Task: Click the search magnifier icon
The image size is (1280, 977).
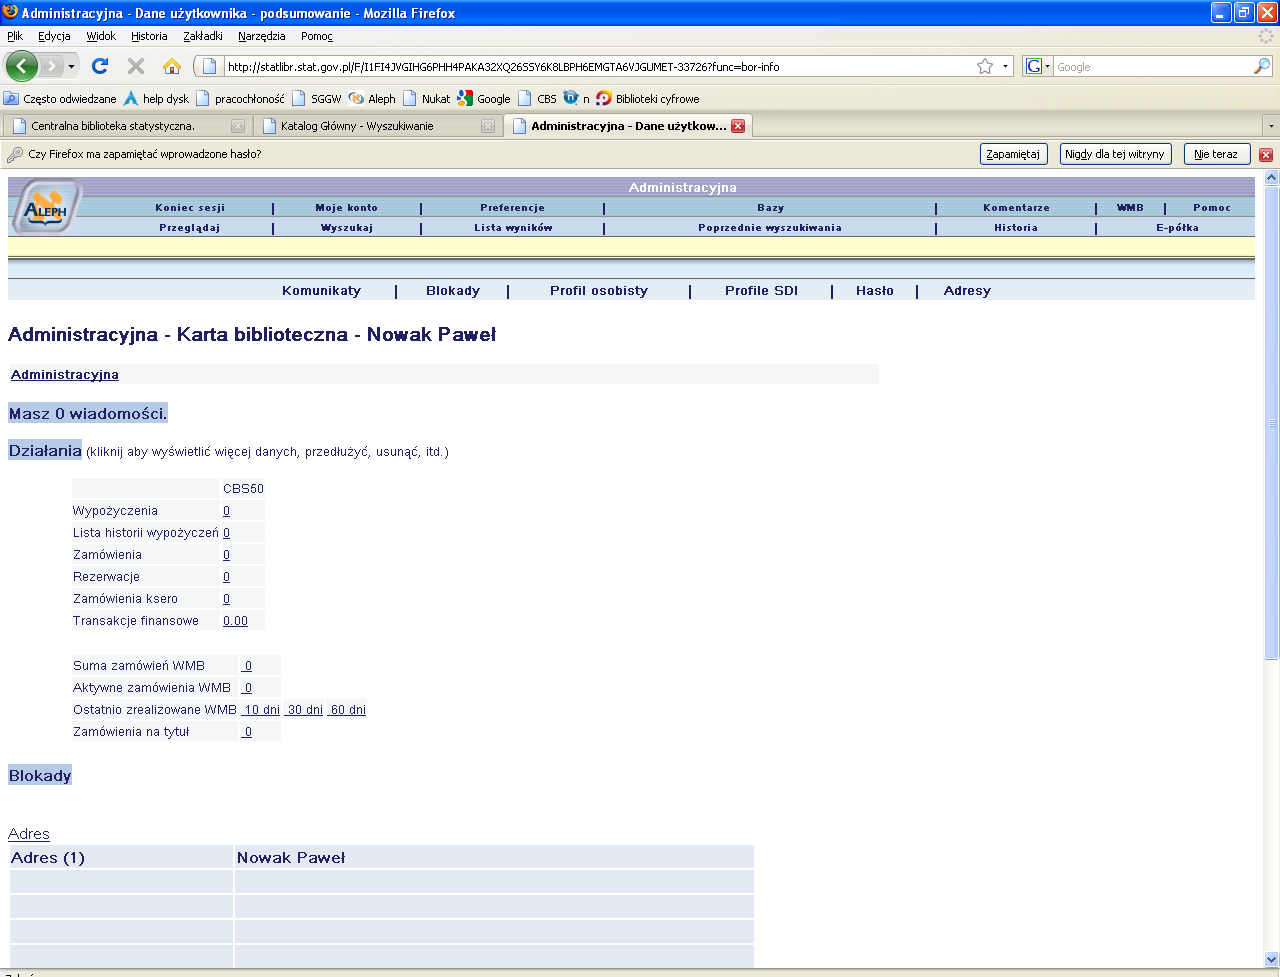Action: (x=1262, y=66)
